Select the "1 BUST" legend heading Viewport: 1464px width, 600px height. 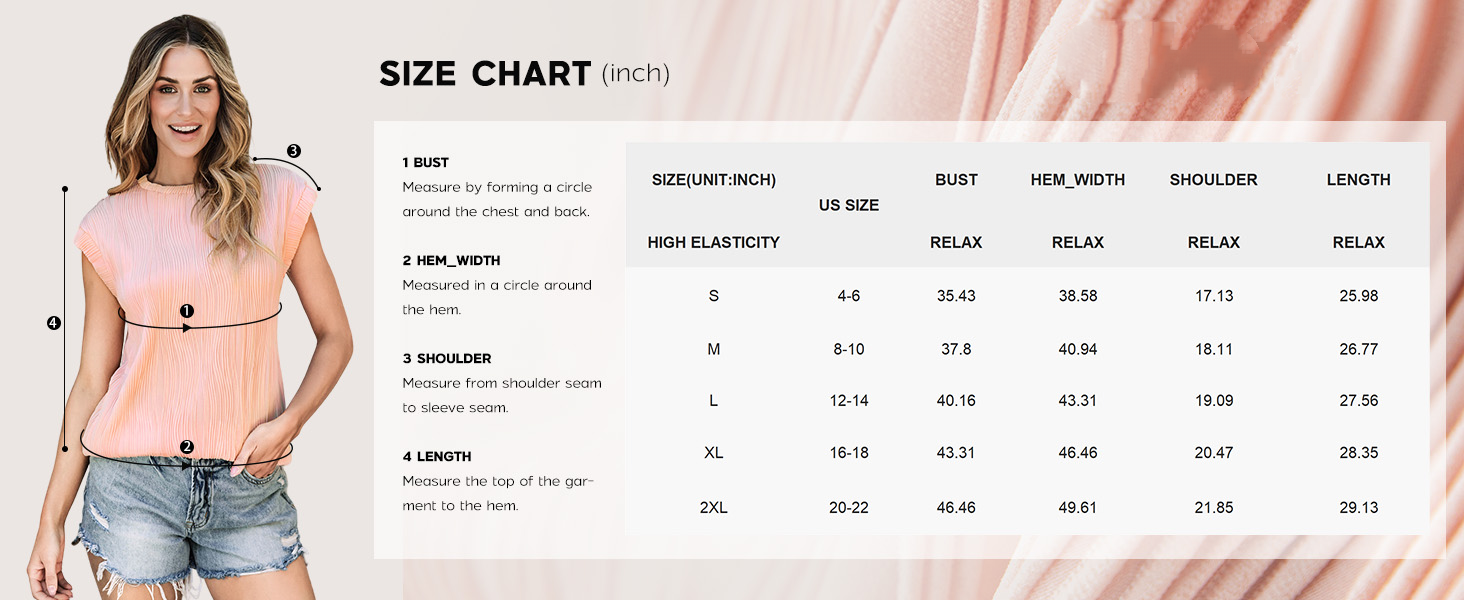(426, 162)
